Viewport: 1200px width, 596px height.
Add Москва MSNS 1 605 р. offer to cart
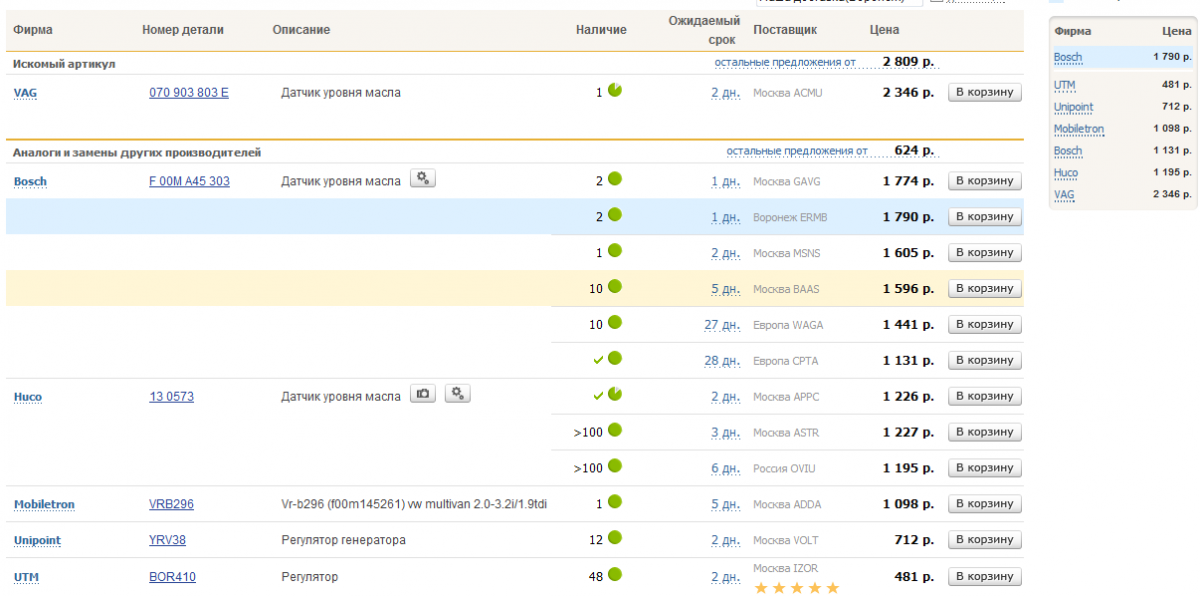click(x=985, y=253)
